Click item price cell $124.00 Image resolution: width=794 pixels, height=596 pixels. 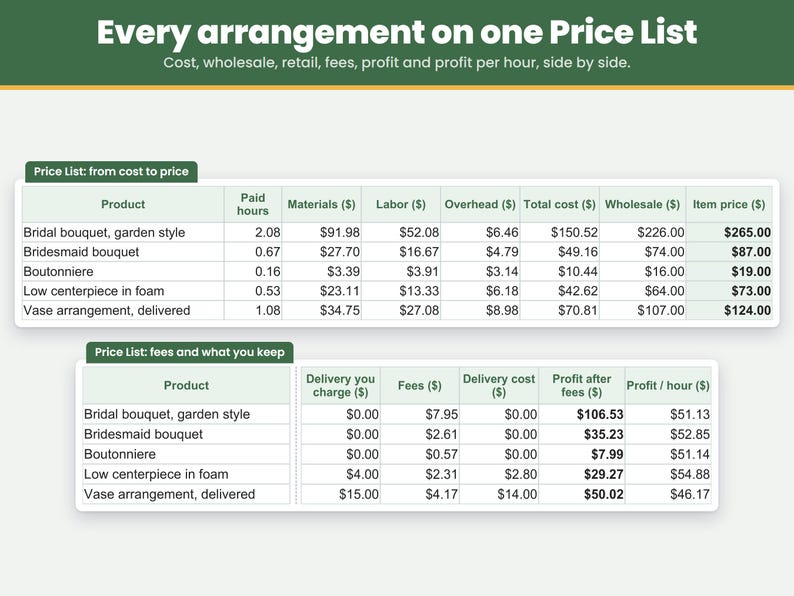tap(729, 310)
